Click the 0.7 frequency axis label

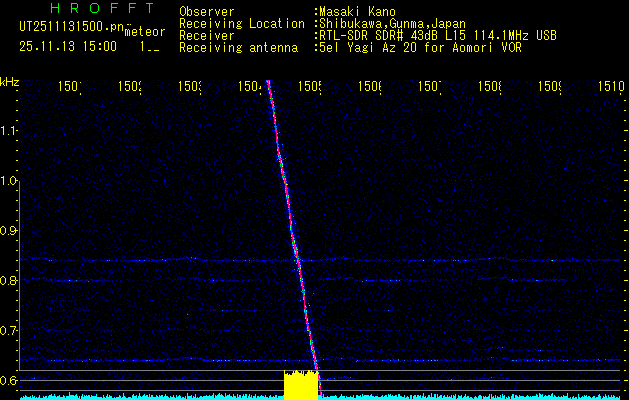[9, 330]
